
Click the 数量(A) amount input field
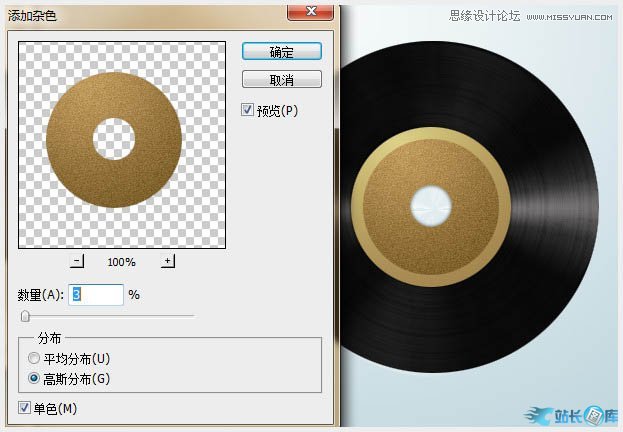(95, 295)
